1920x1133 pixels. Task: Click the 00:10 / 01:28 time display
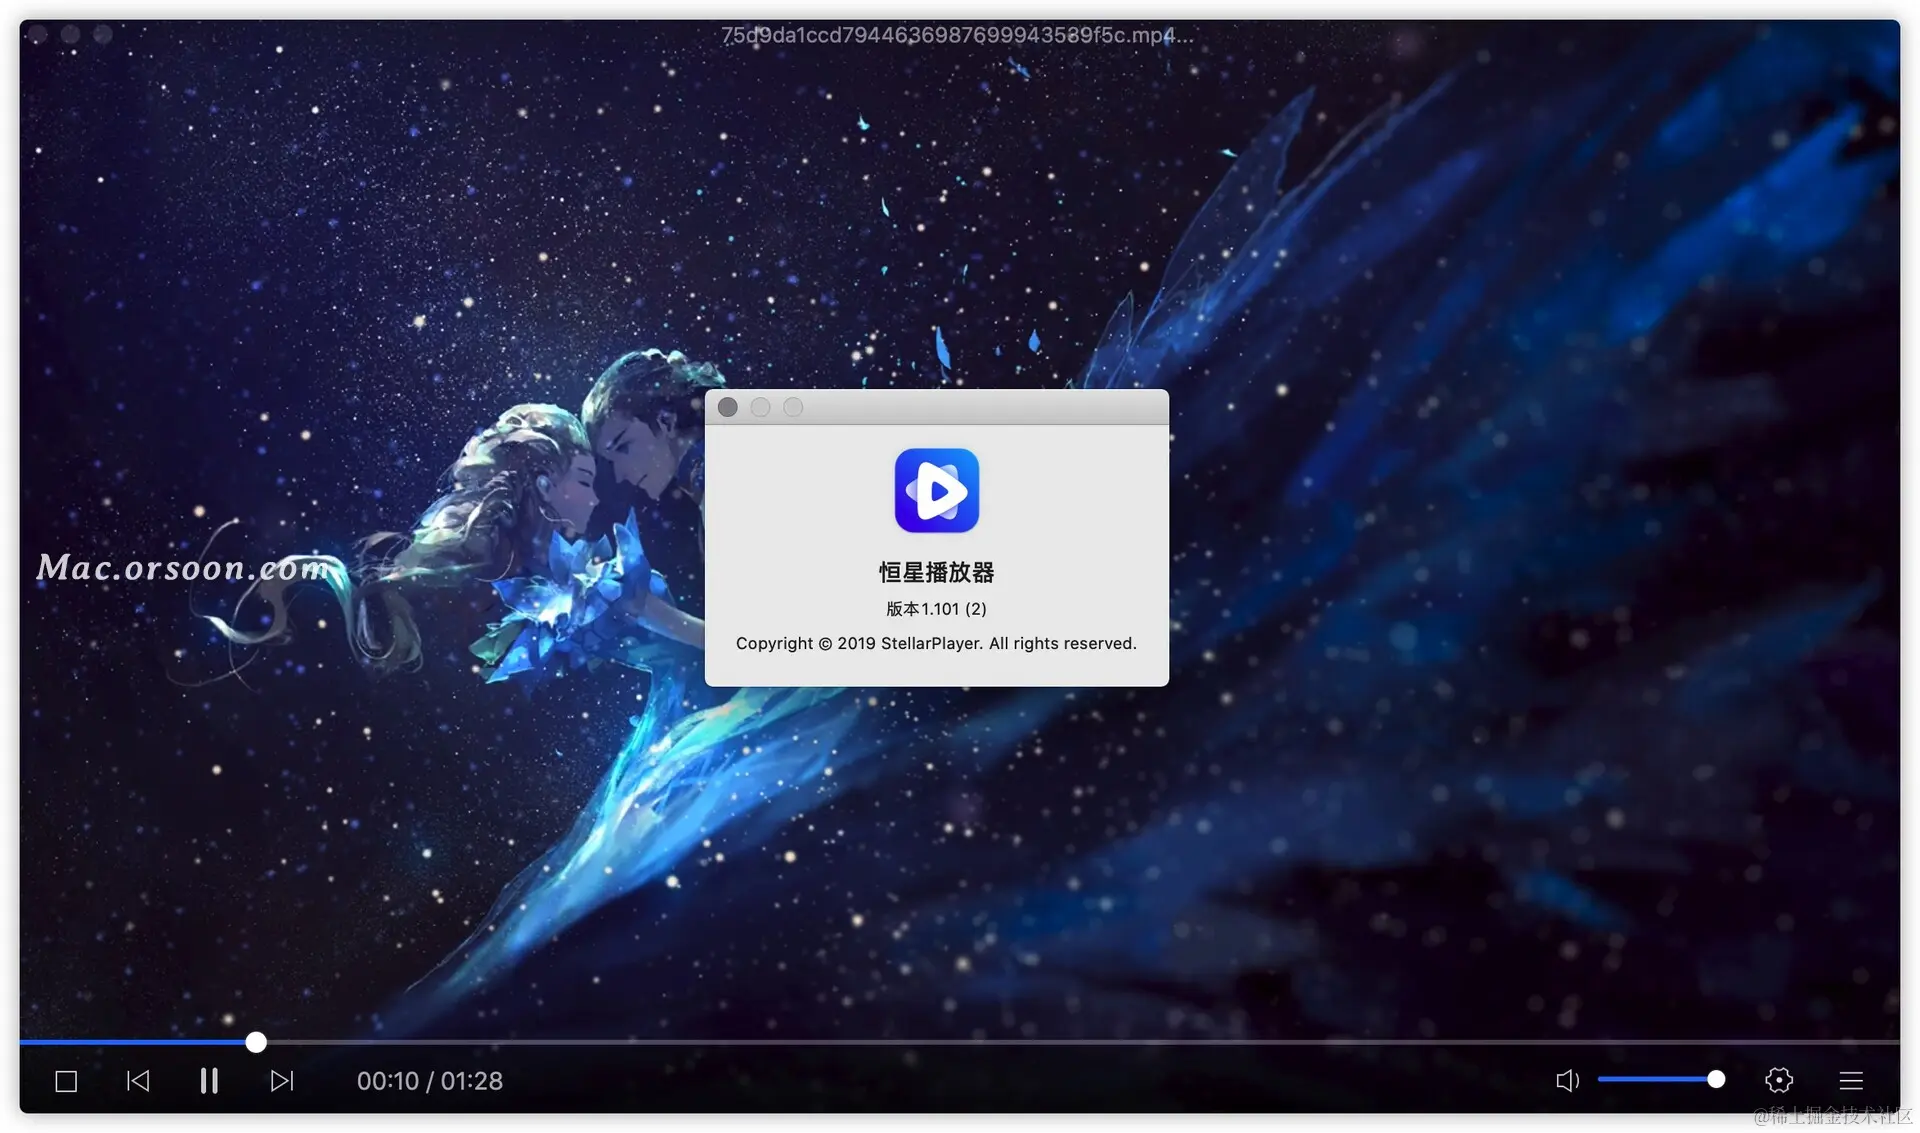point(430,1081)
